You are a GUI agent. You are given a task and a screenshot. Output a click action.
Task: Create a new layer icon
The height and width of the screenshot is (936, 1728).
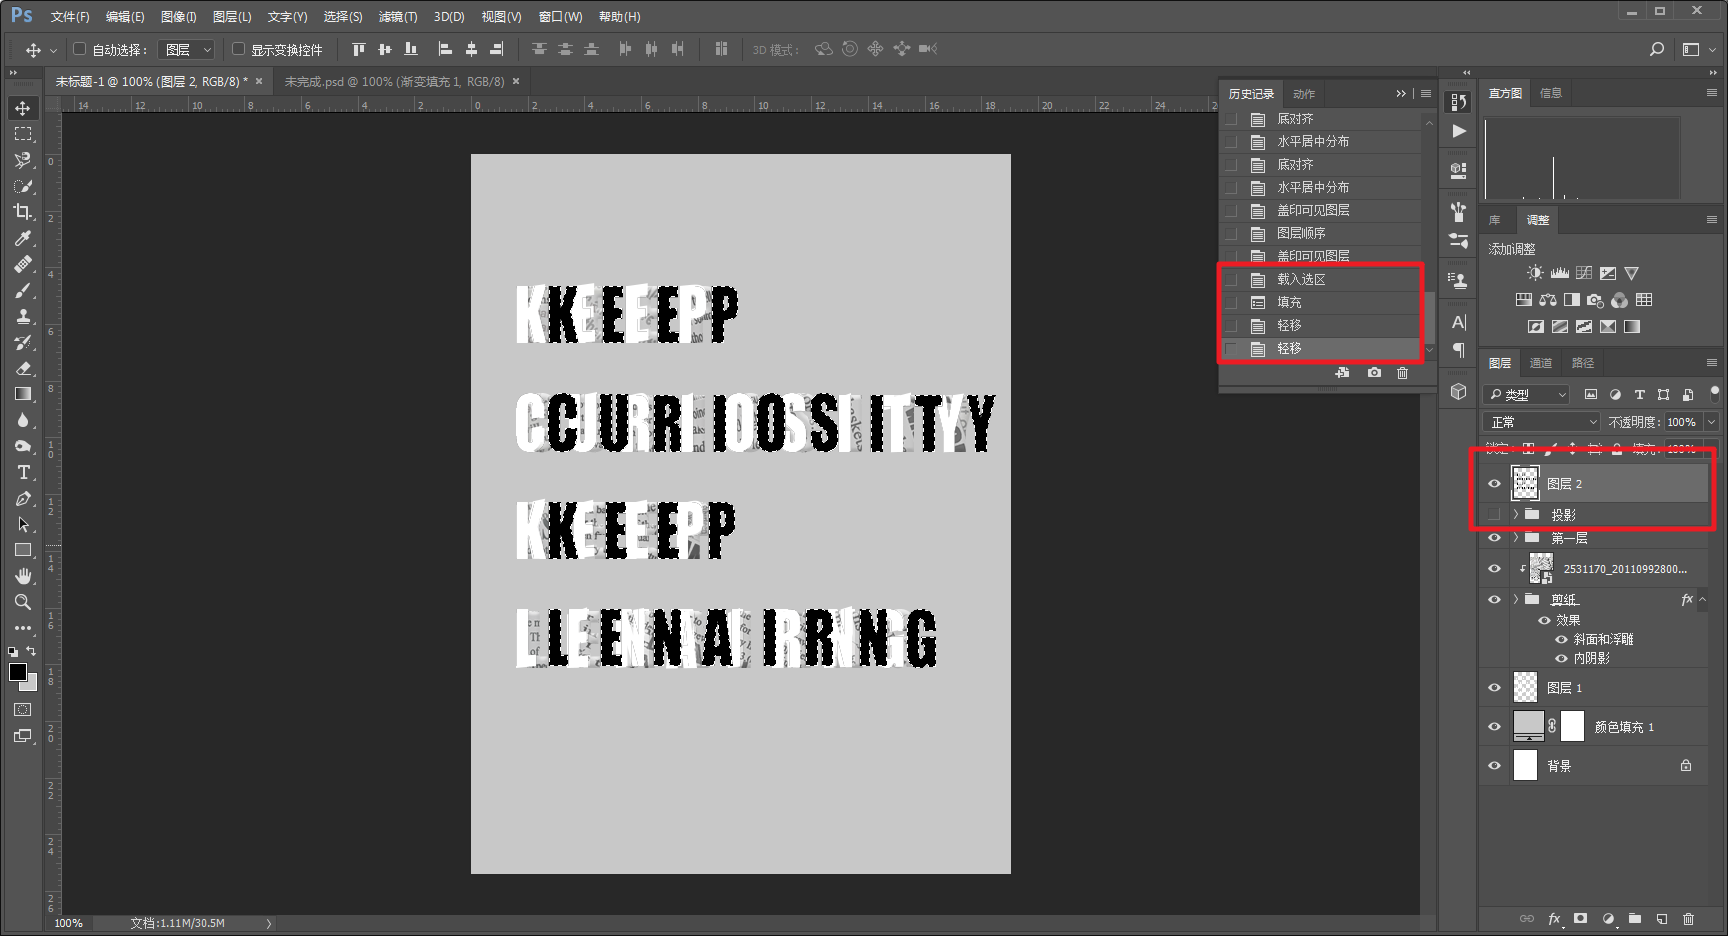(x=1662, y=918)
